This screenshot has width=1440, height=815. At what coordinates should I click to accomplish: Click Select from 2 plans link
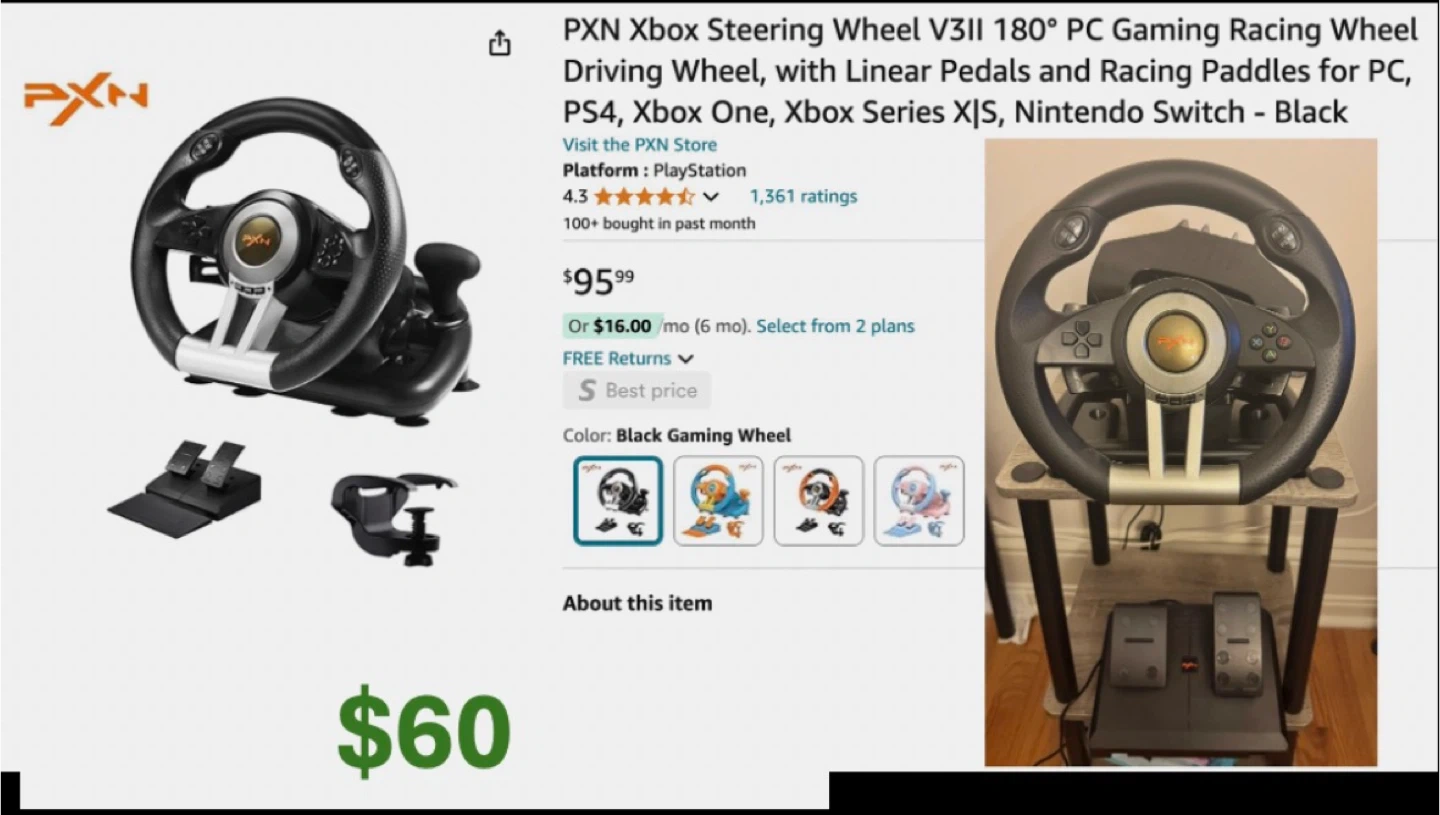(835, 326)
